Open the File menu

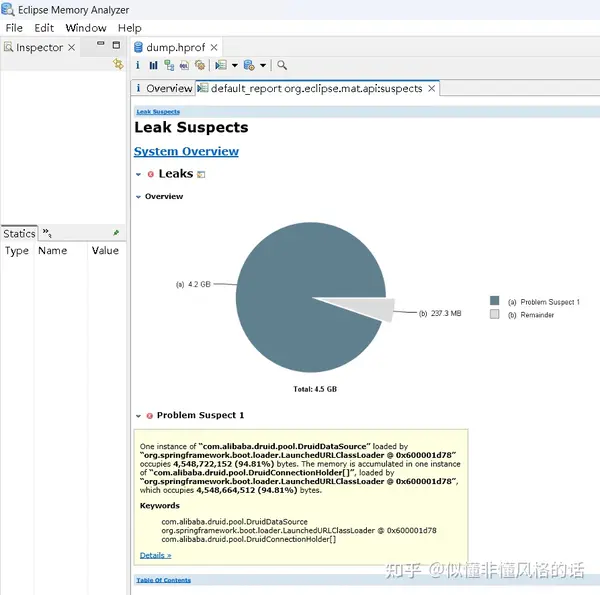pyautogui.click(x=14, y=28)
